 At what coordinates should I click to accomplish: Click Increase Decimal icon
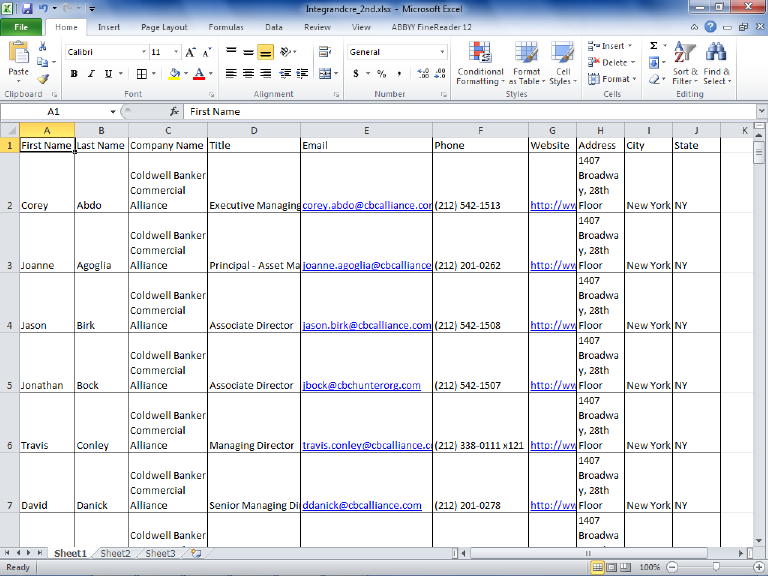coord(423,74)
